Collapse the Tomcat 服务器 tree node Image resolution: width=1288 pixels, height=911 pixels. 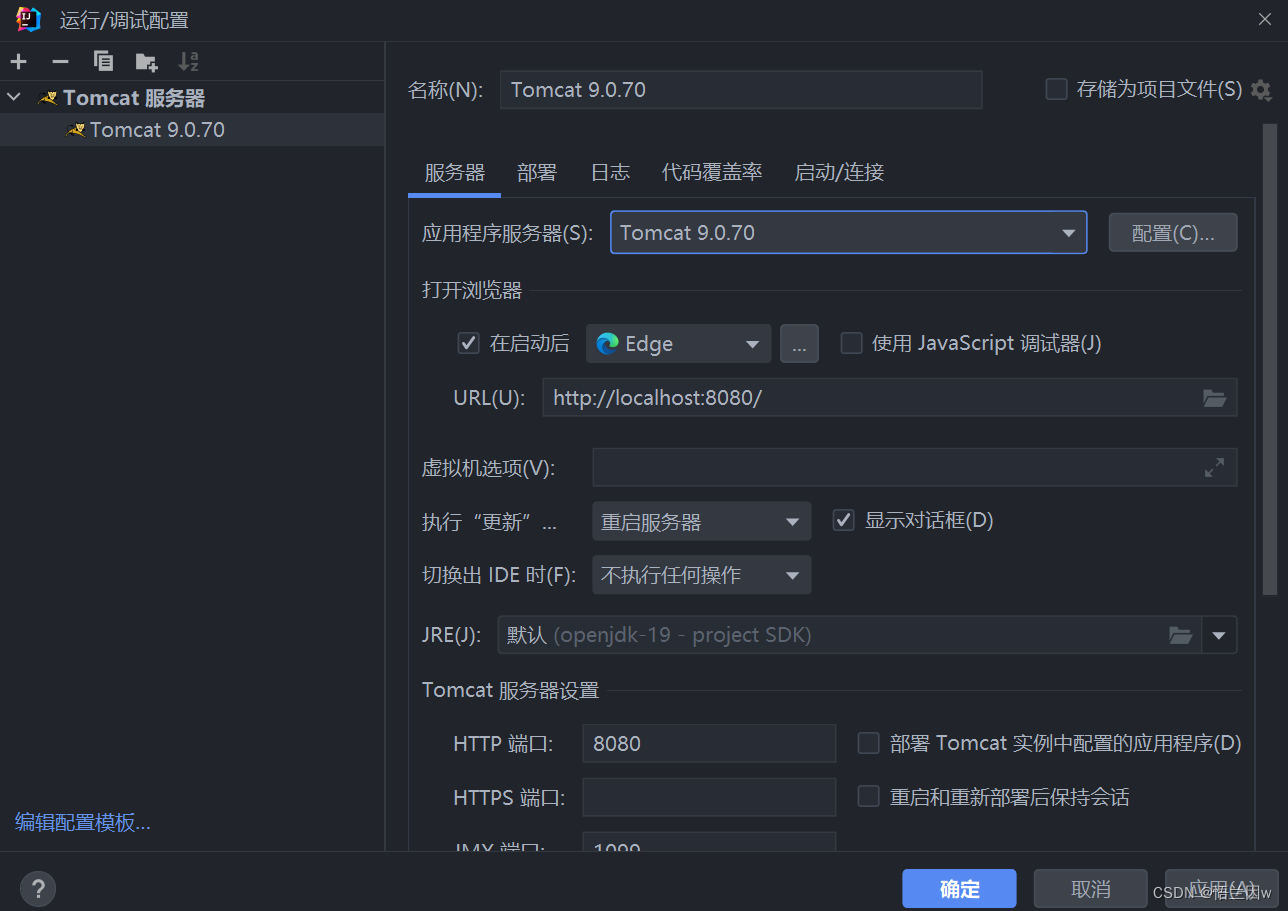tap(13, 98)
